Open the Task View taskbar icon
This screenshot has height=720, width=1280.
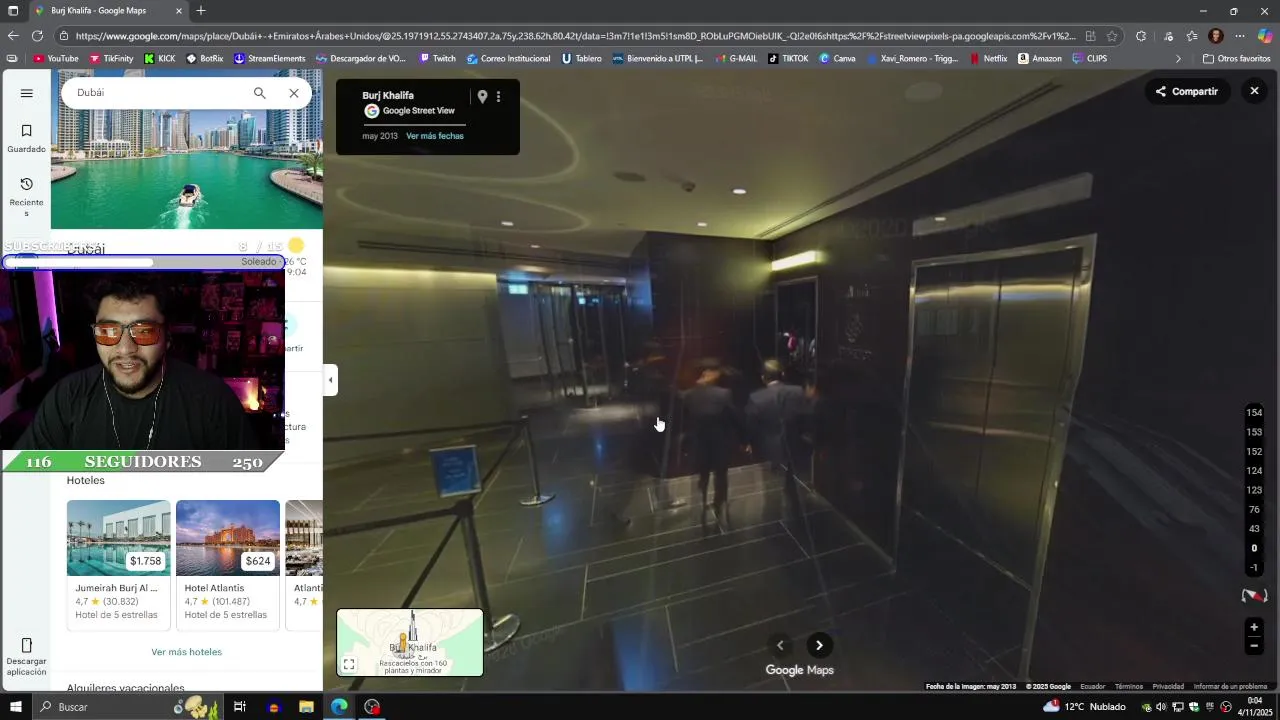click(240, 707)
